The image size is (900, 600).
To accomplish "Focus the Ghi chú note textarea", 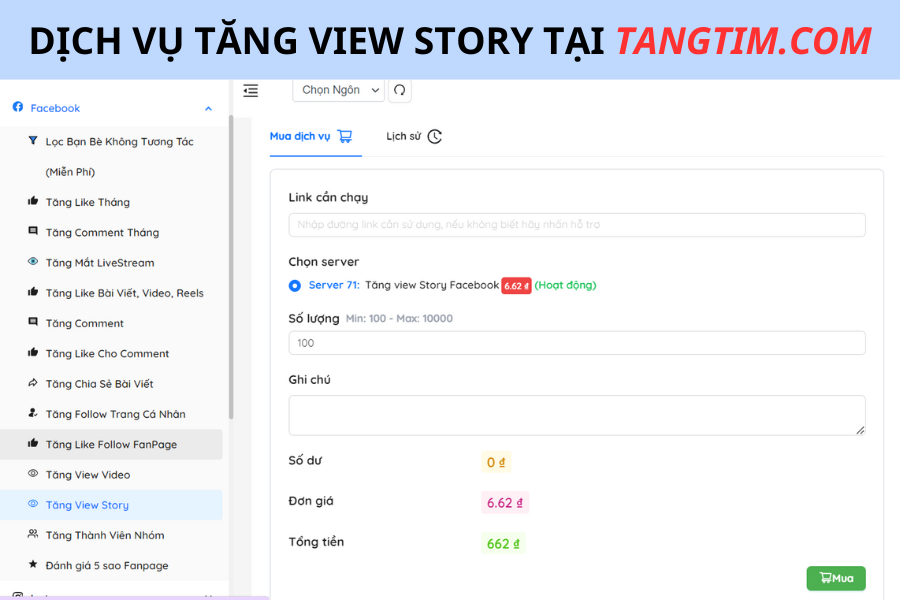I will pos(577,415).
